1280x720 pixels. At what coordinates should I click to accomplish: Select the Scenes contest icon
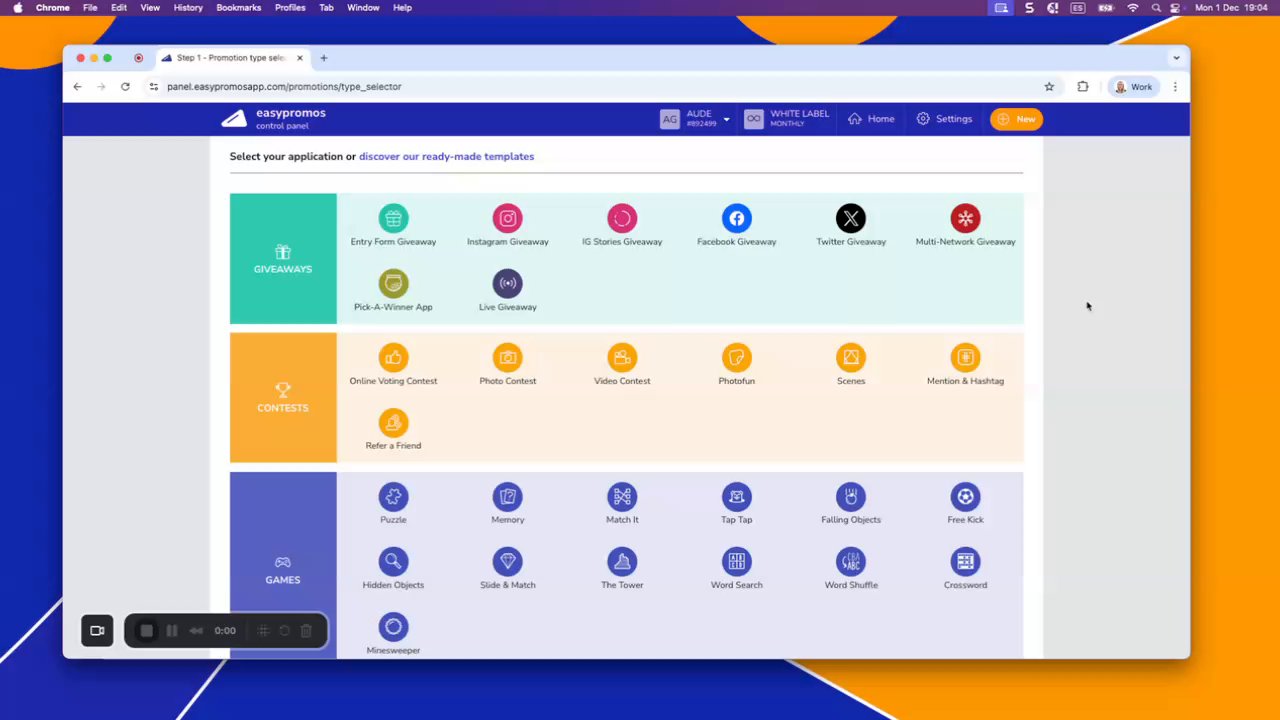click(851, 357)
